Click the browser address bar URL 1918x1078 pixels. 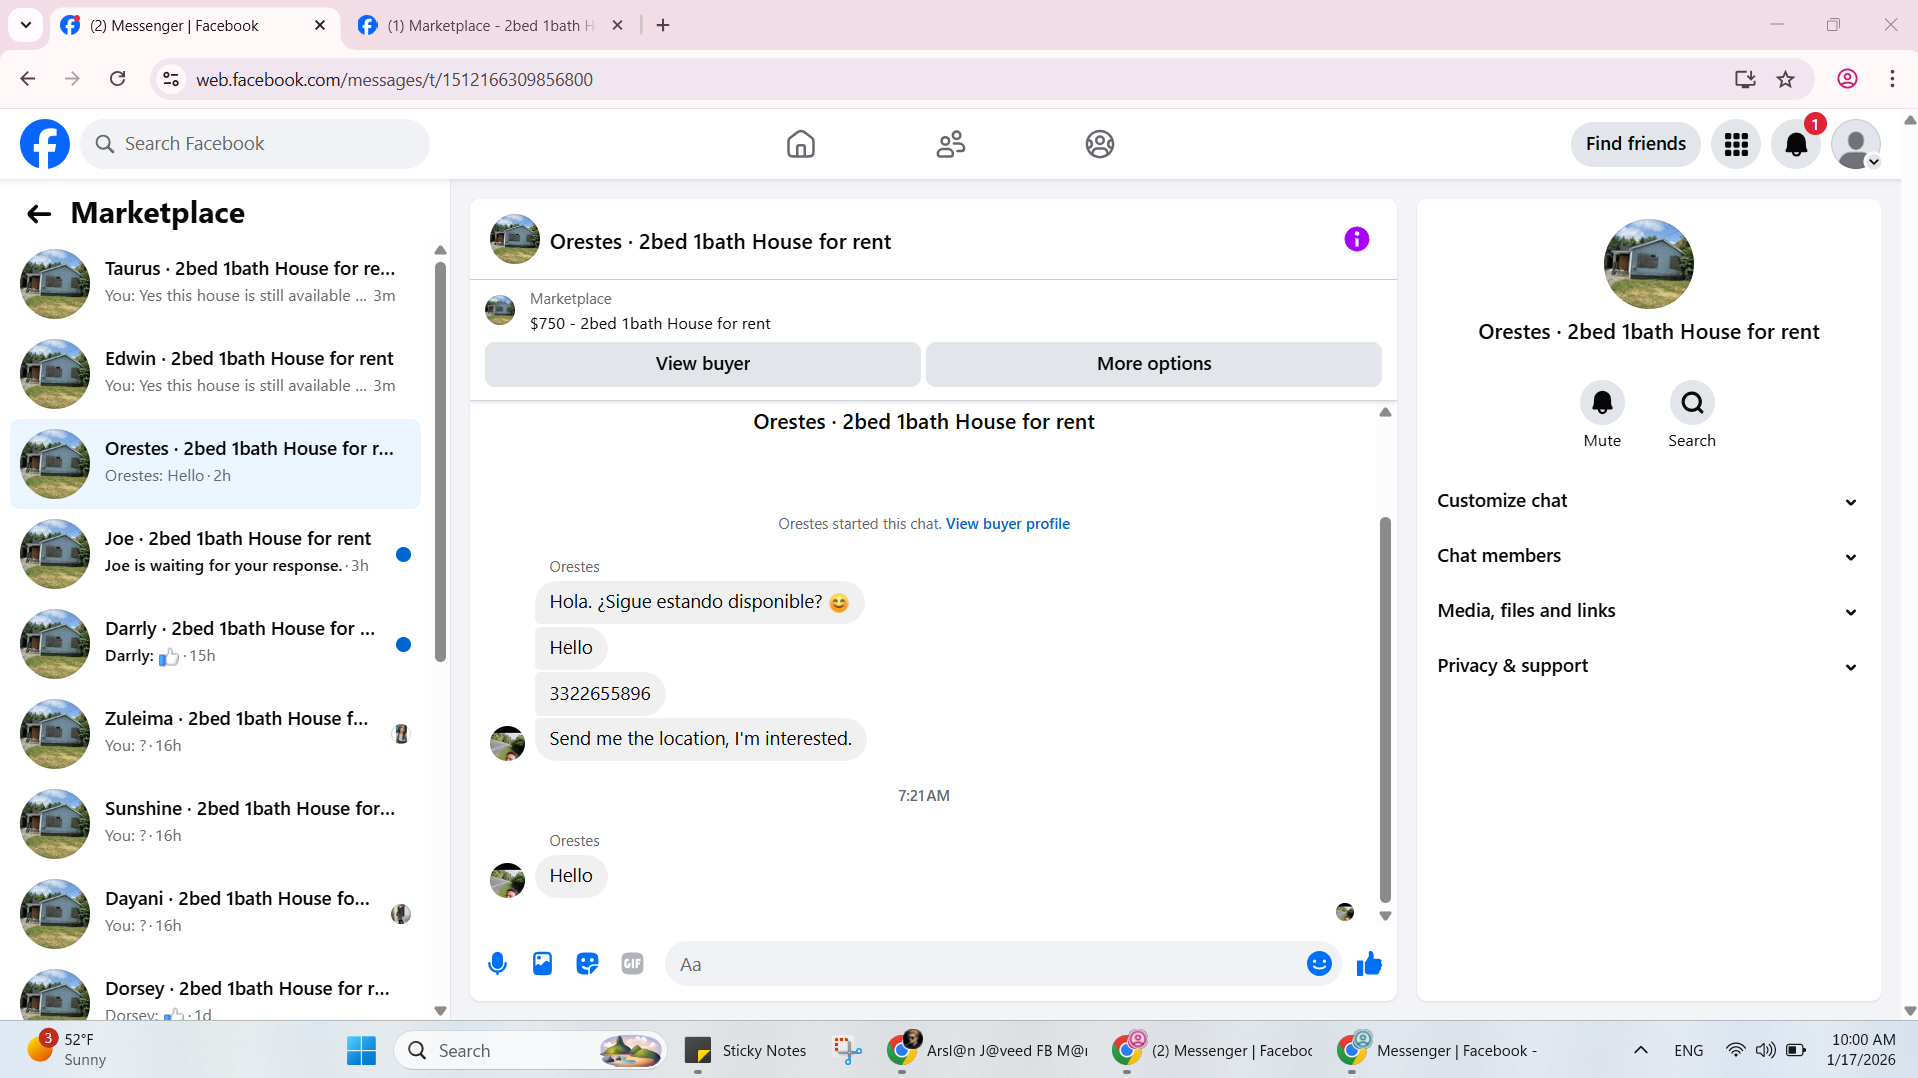click(x=394, y=79)
